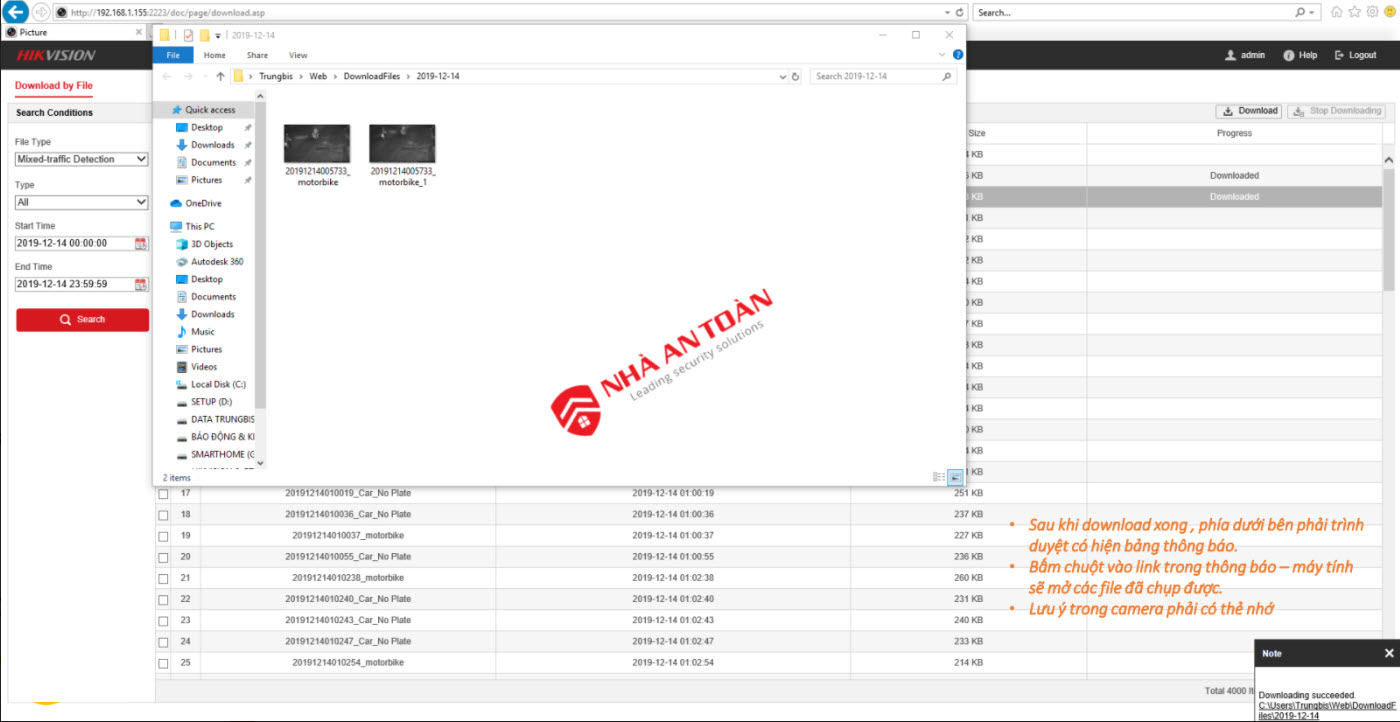
Task: Click the Up arrow in File Explorer
Action: tap(220, 76)
